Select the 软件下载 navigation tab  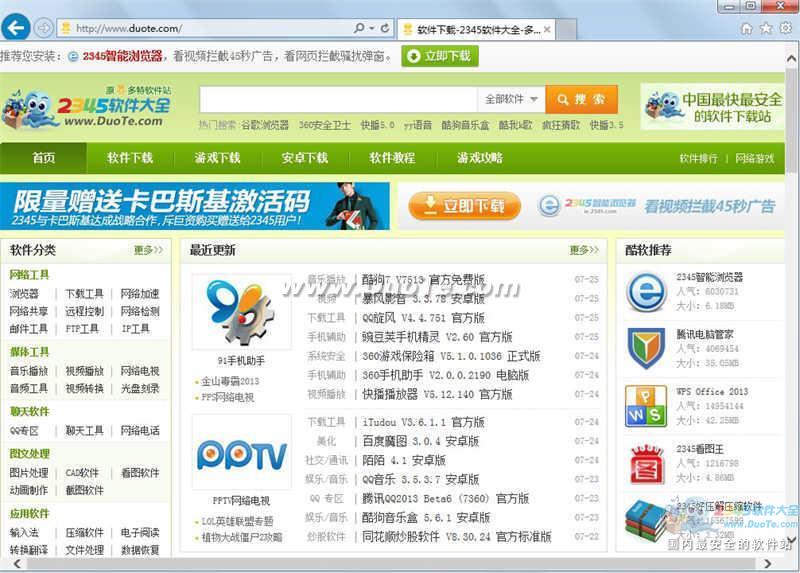(130, 158)
